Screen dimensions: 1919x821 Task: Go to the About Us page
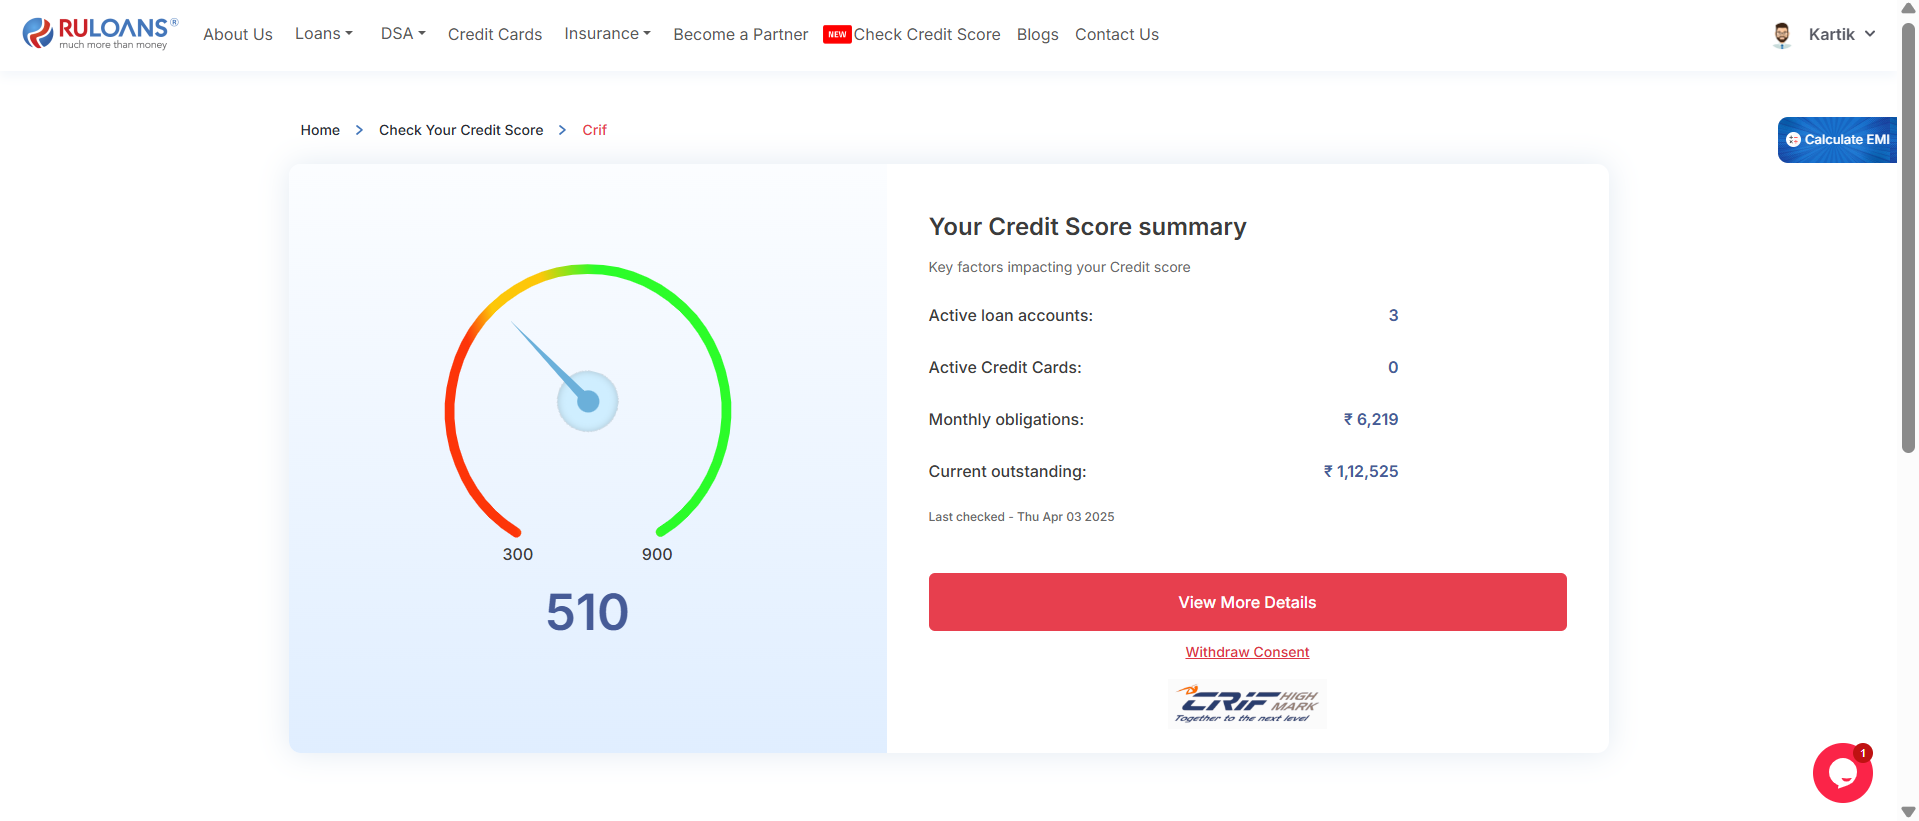(238, 35)
